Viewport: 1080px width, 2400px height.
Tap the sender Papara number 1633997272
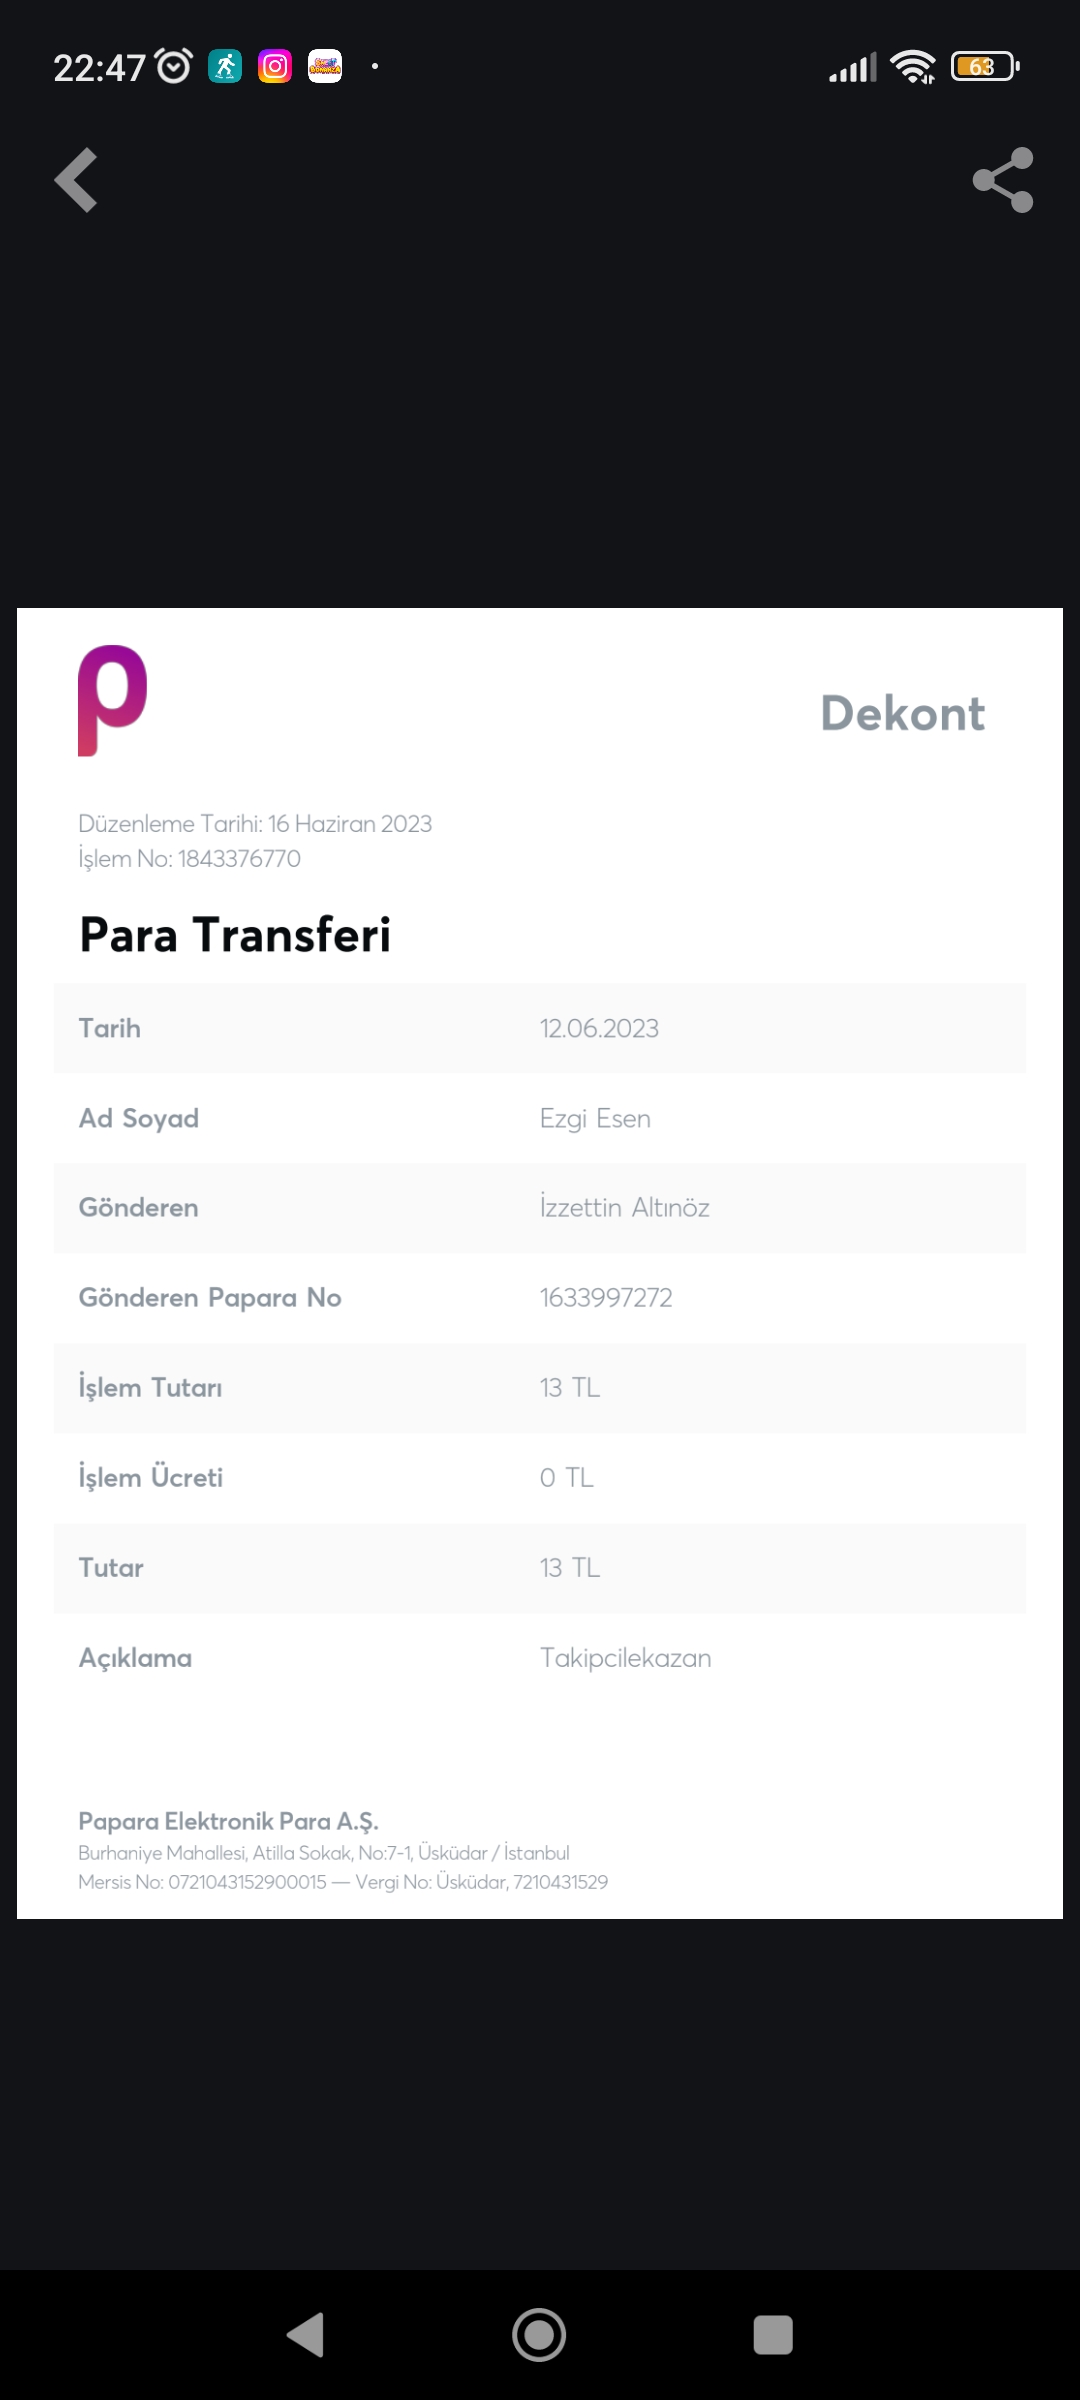pos(606,1298)
